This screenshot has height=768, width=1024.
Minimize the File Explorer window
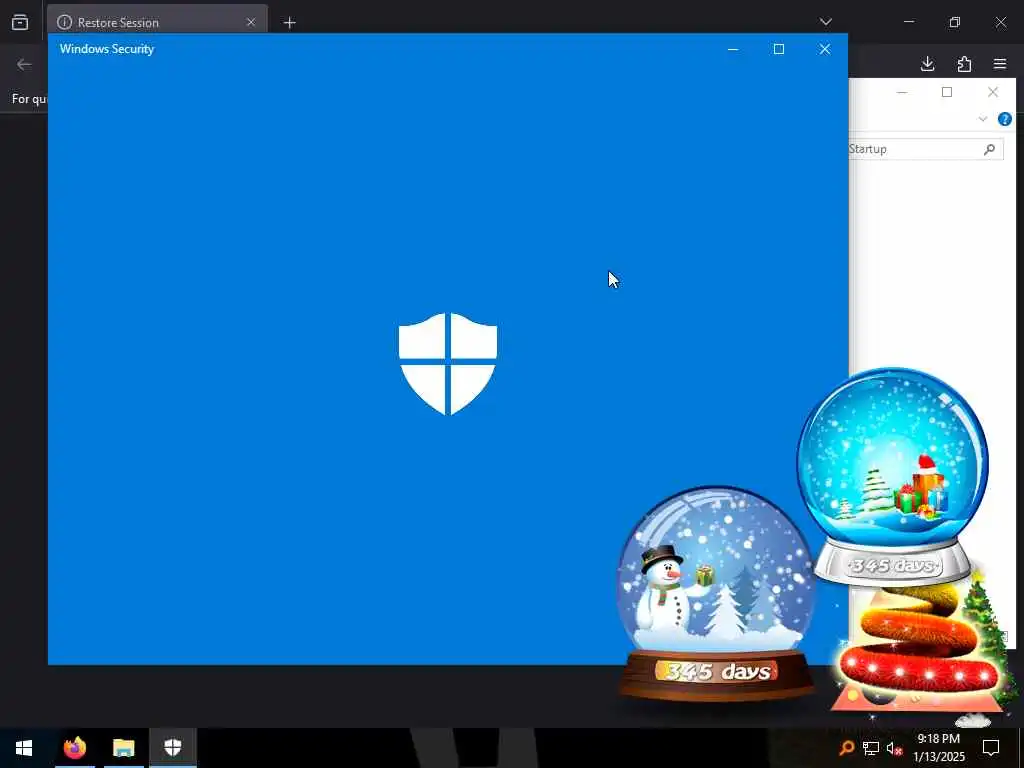click(x=902, y=92)
